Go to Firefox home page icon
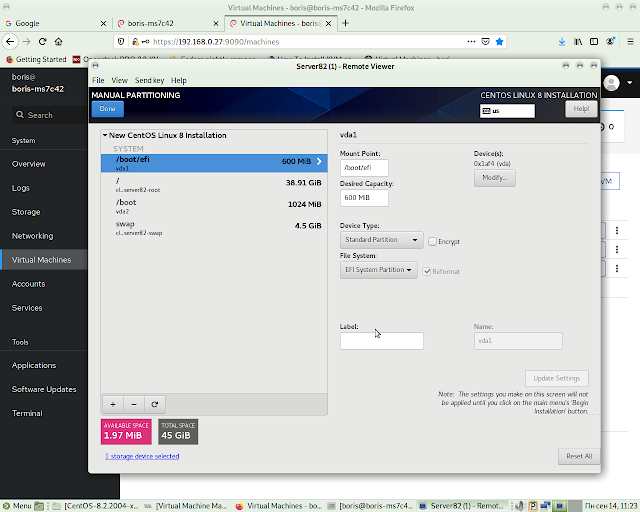Viewport: 640px width, 512px height. click(x=58, y=41)
